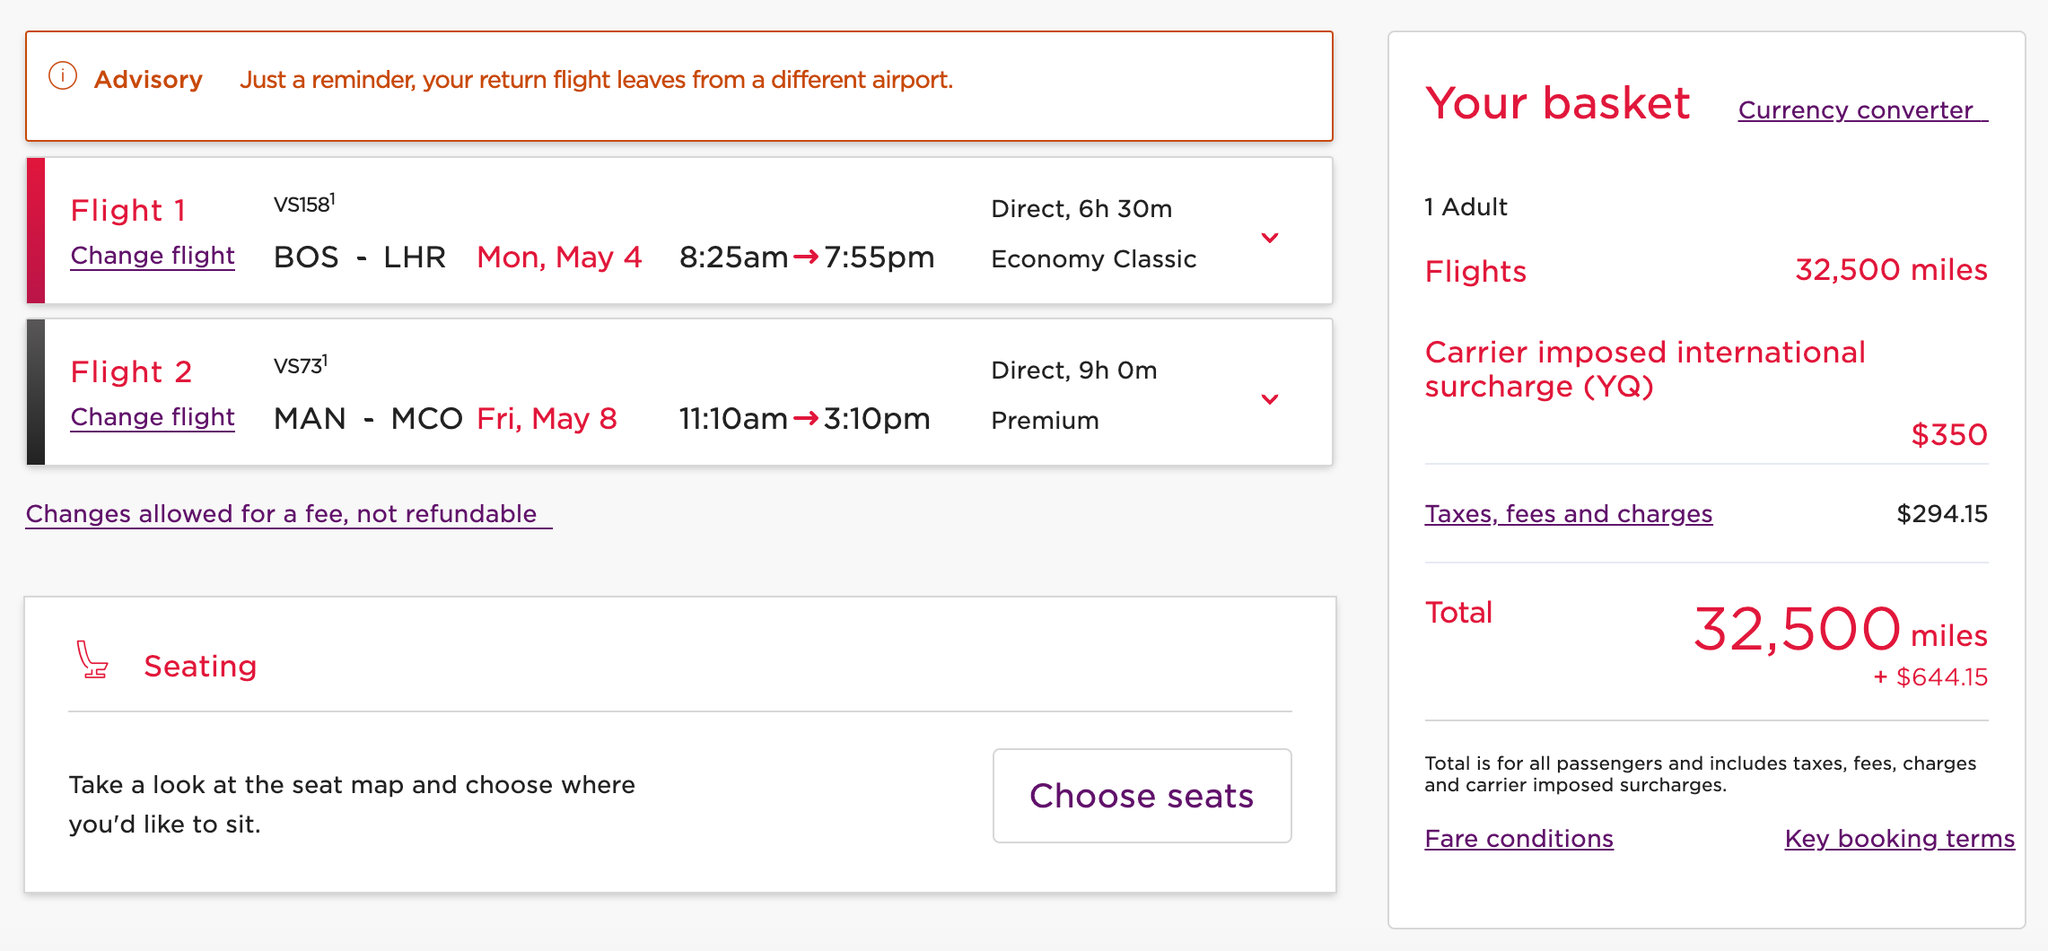Click the seat icon in the Seating section
The width and height of the screenshot is (2048, 951).
point(92,660)
